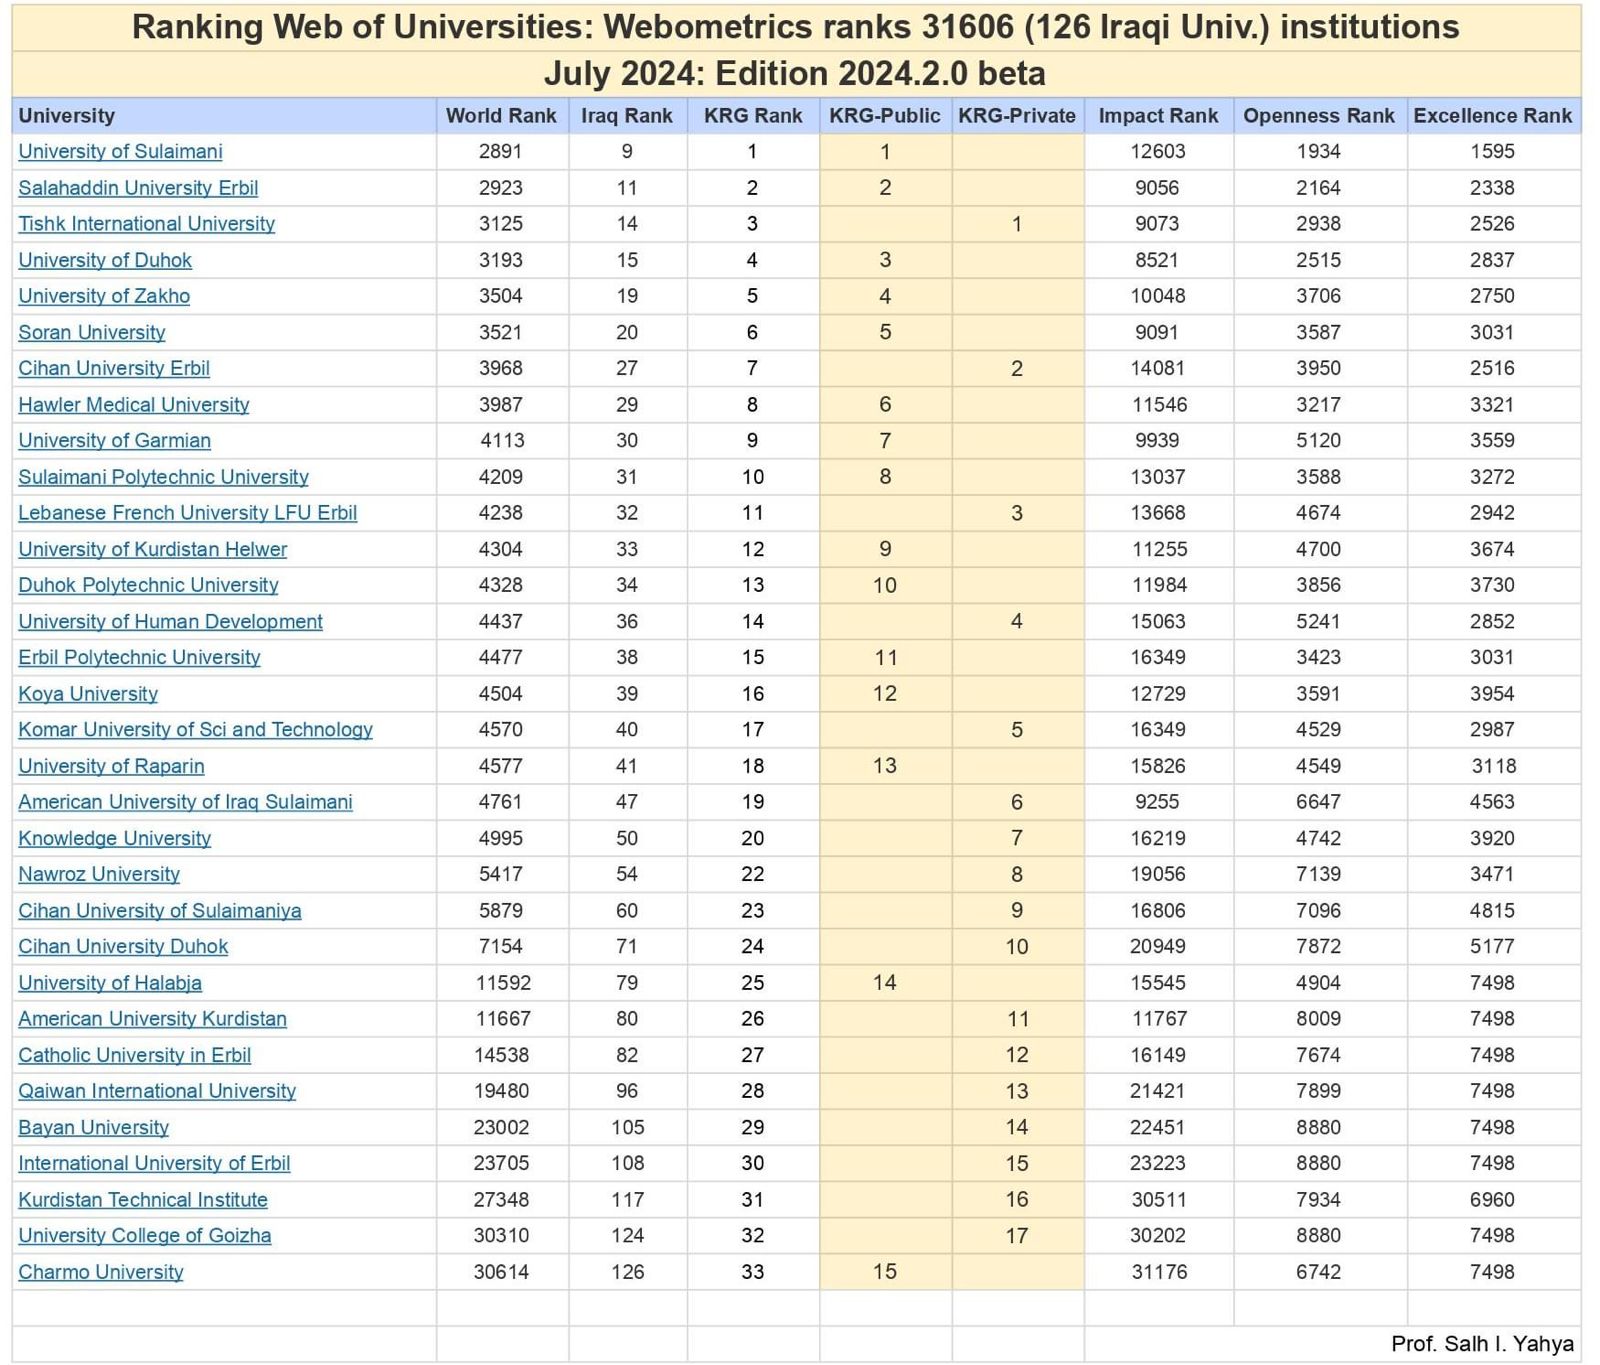Click Salahaddin University Erbil link

coord(138,188)
